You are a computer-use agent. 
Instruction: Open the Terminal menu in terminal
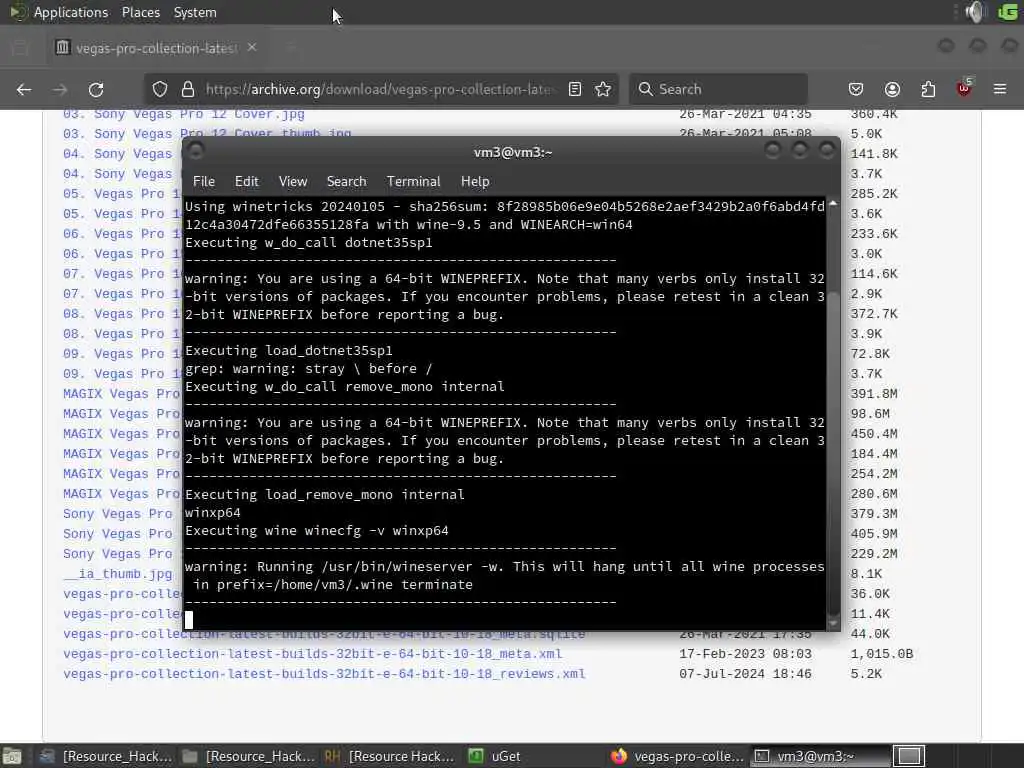click(x=413, y=182)
